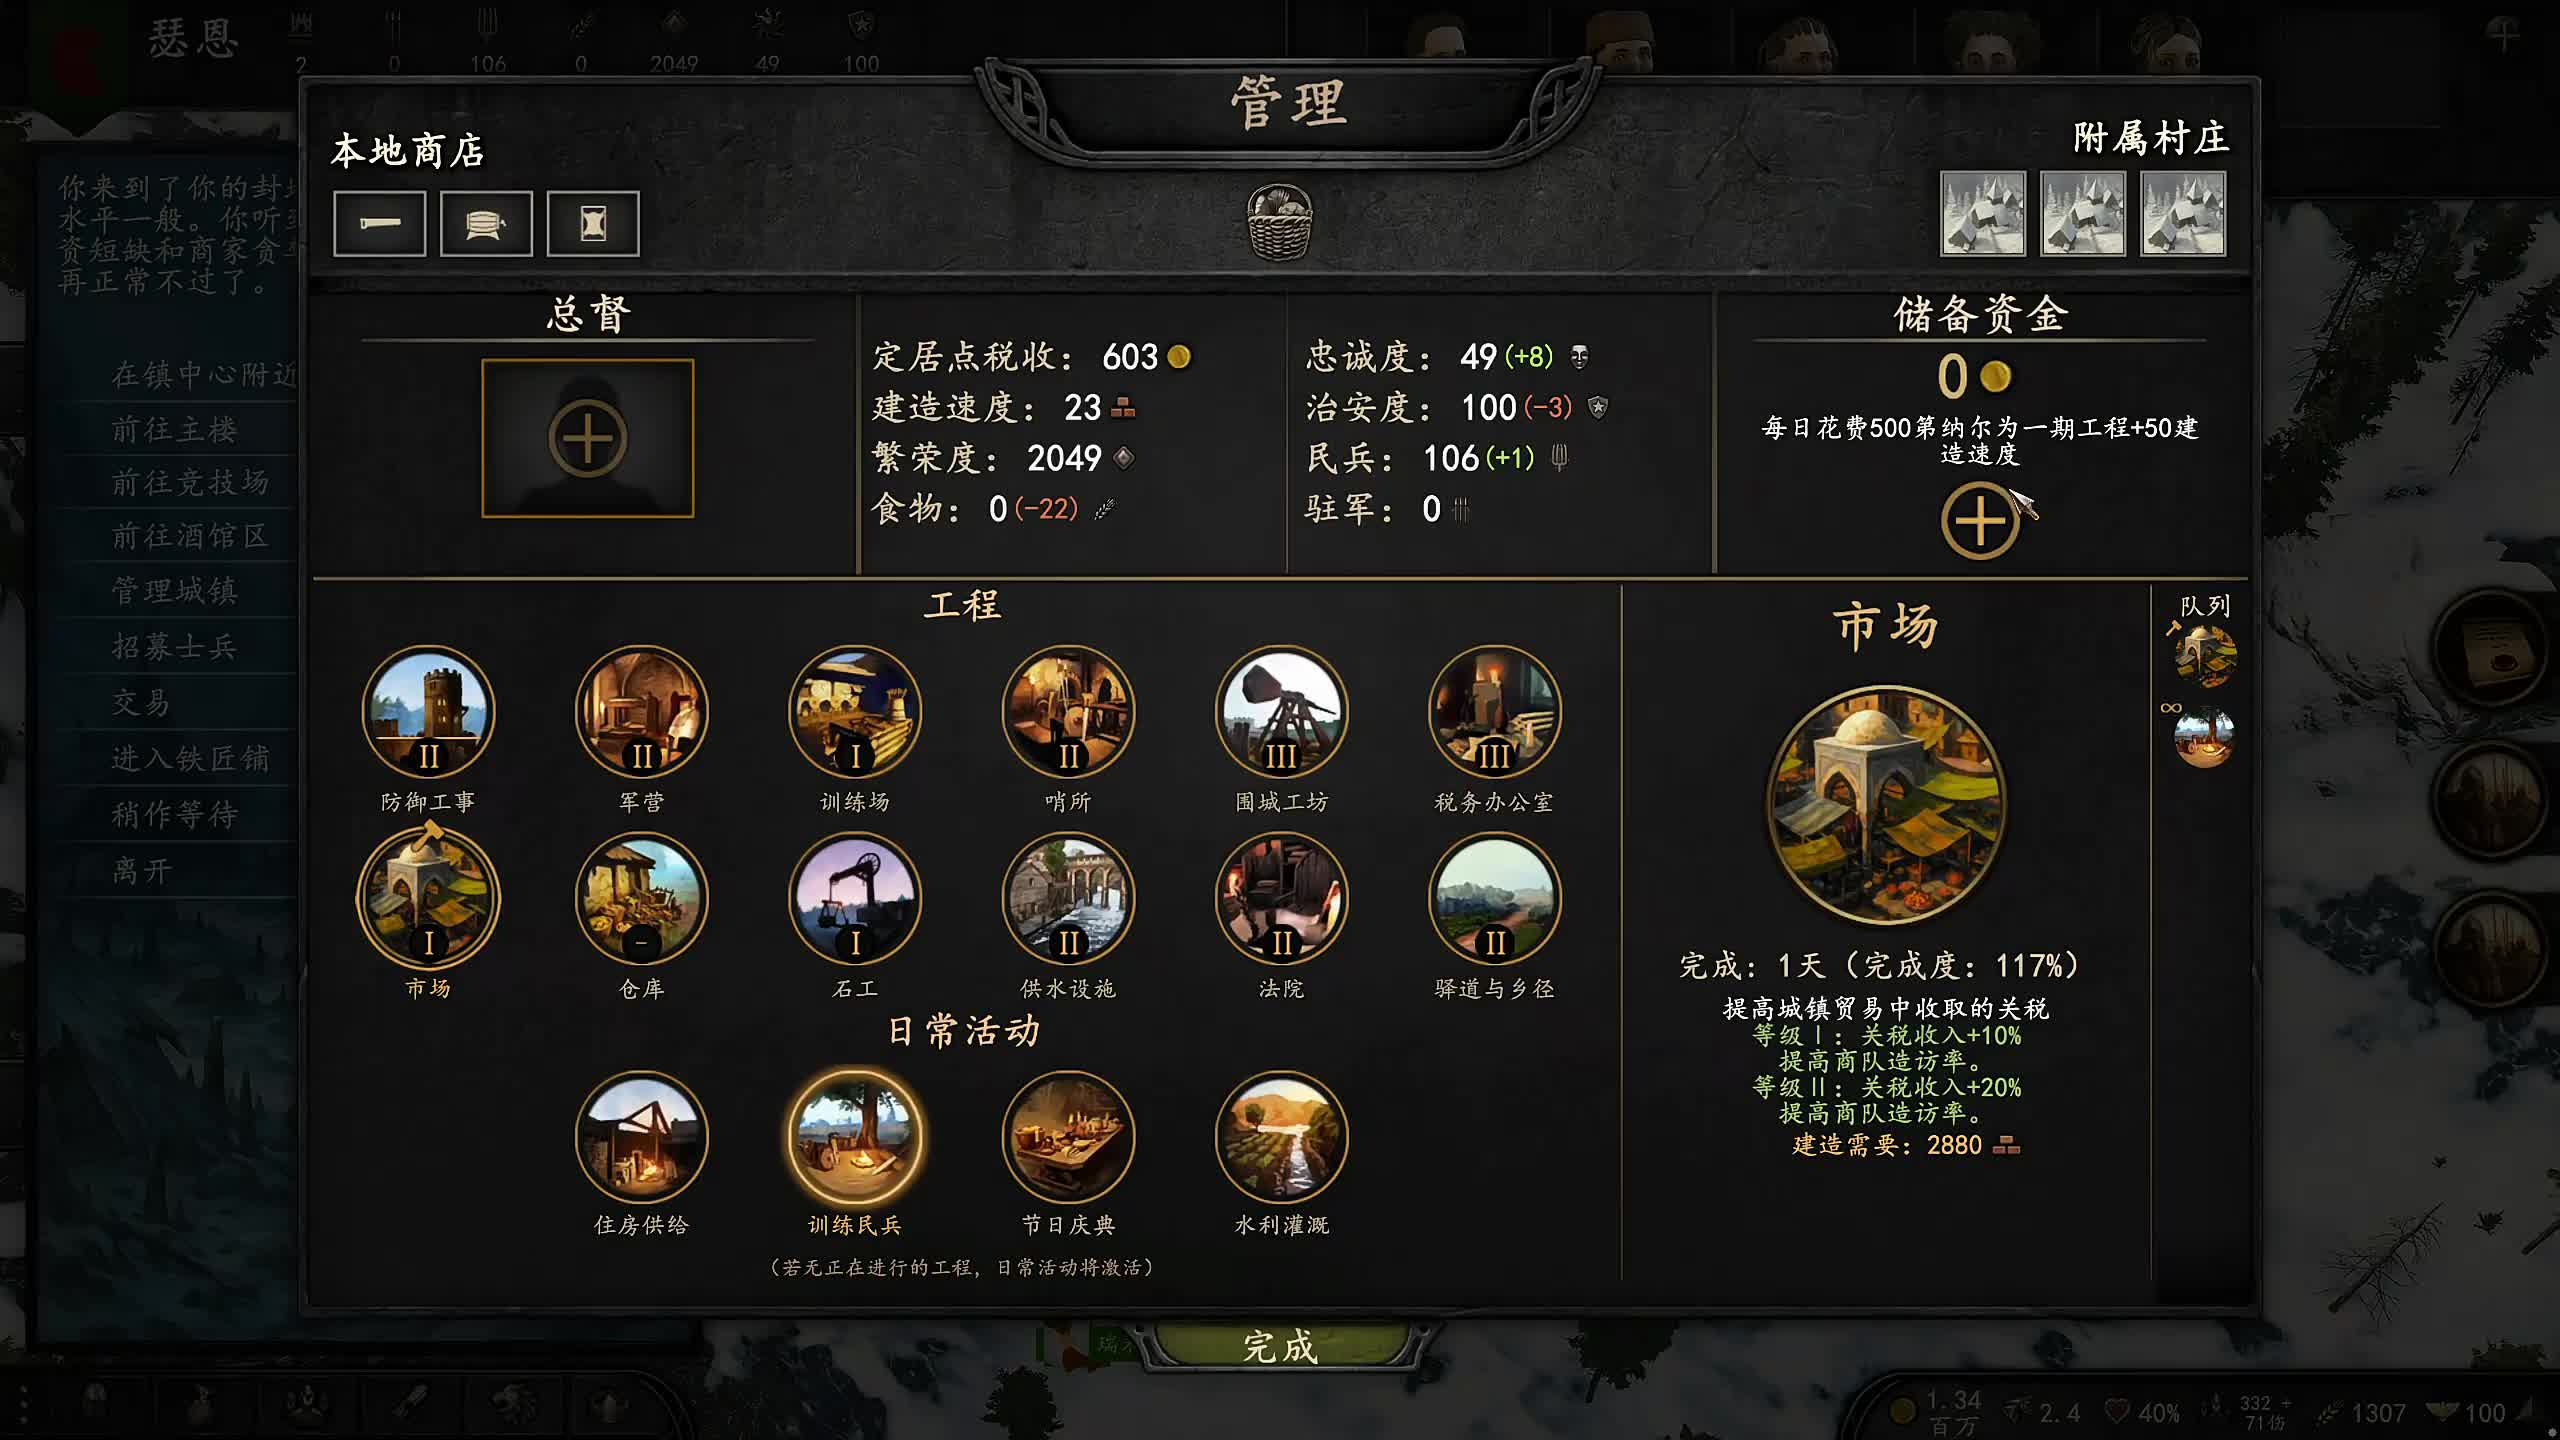
Task: Select the 防御工事 fortification project icon
Action: coord(428,712)
